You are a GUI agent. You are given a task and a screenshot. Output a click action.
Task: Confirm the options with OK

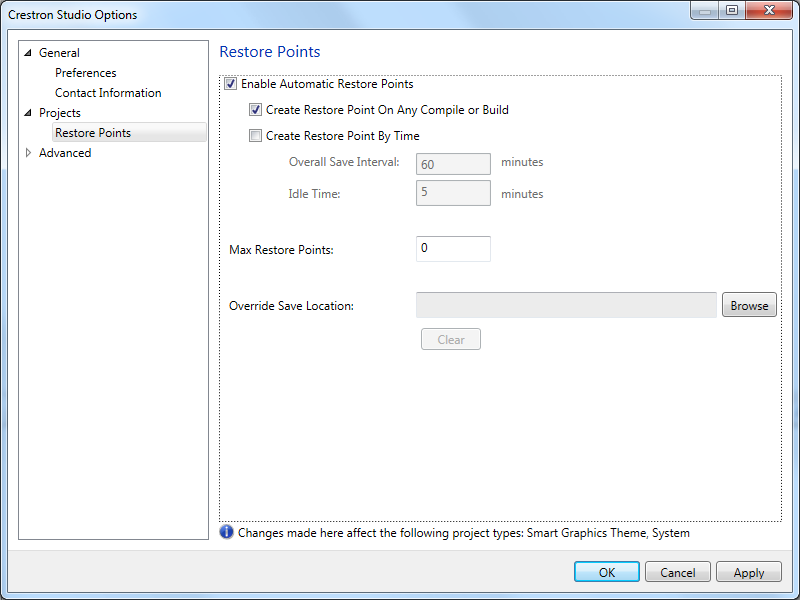click(607, 572)
